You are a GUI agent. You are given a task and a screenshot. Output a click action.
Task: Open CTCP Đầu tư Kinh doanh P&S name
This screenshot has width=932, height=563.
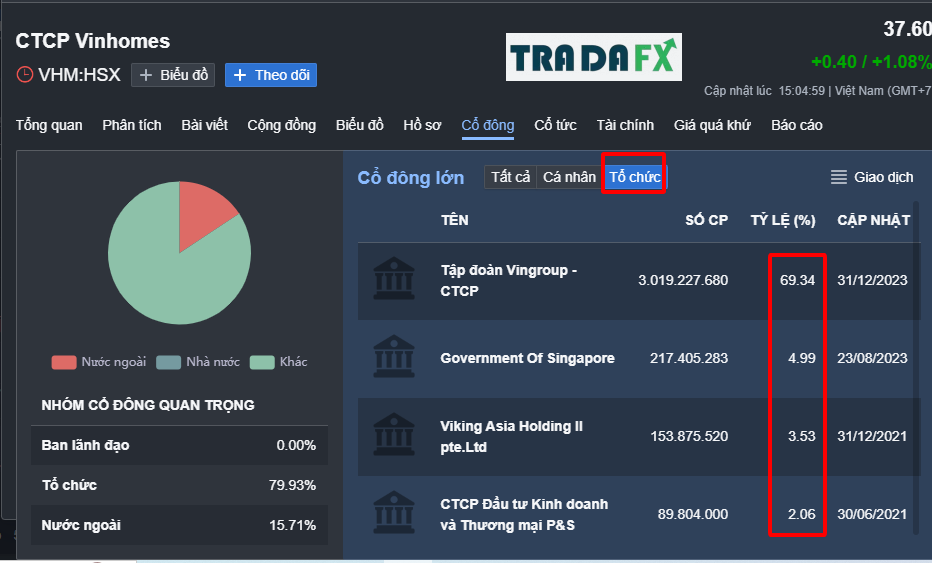pyautogui.click(x=524, y=514)
